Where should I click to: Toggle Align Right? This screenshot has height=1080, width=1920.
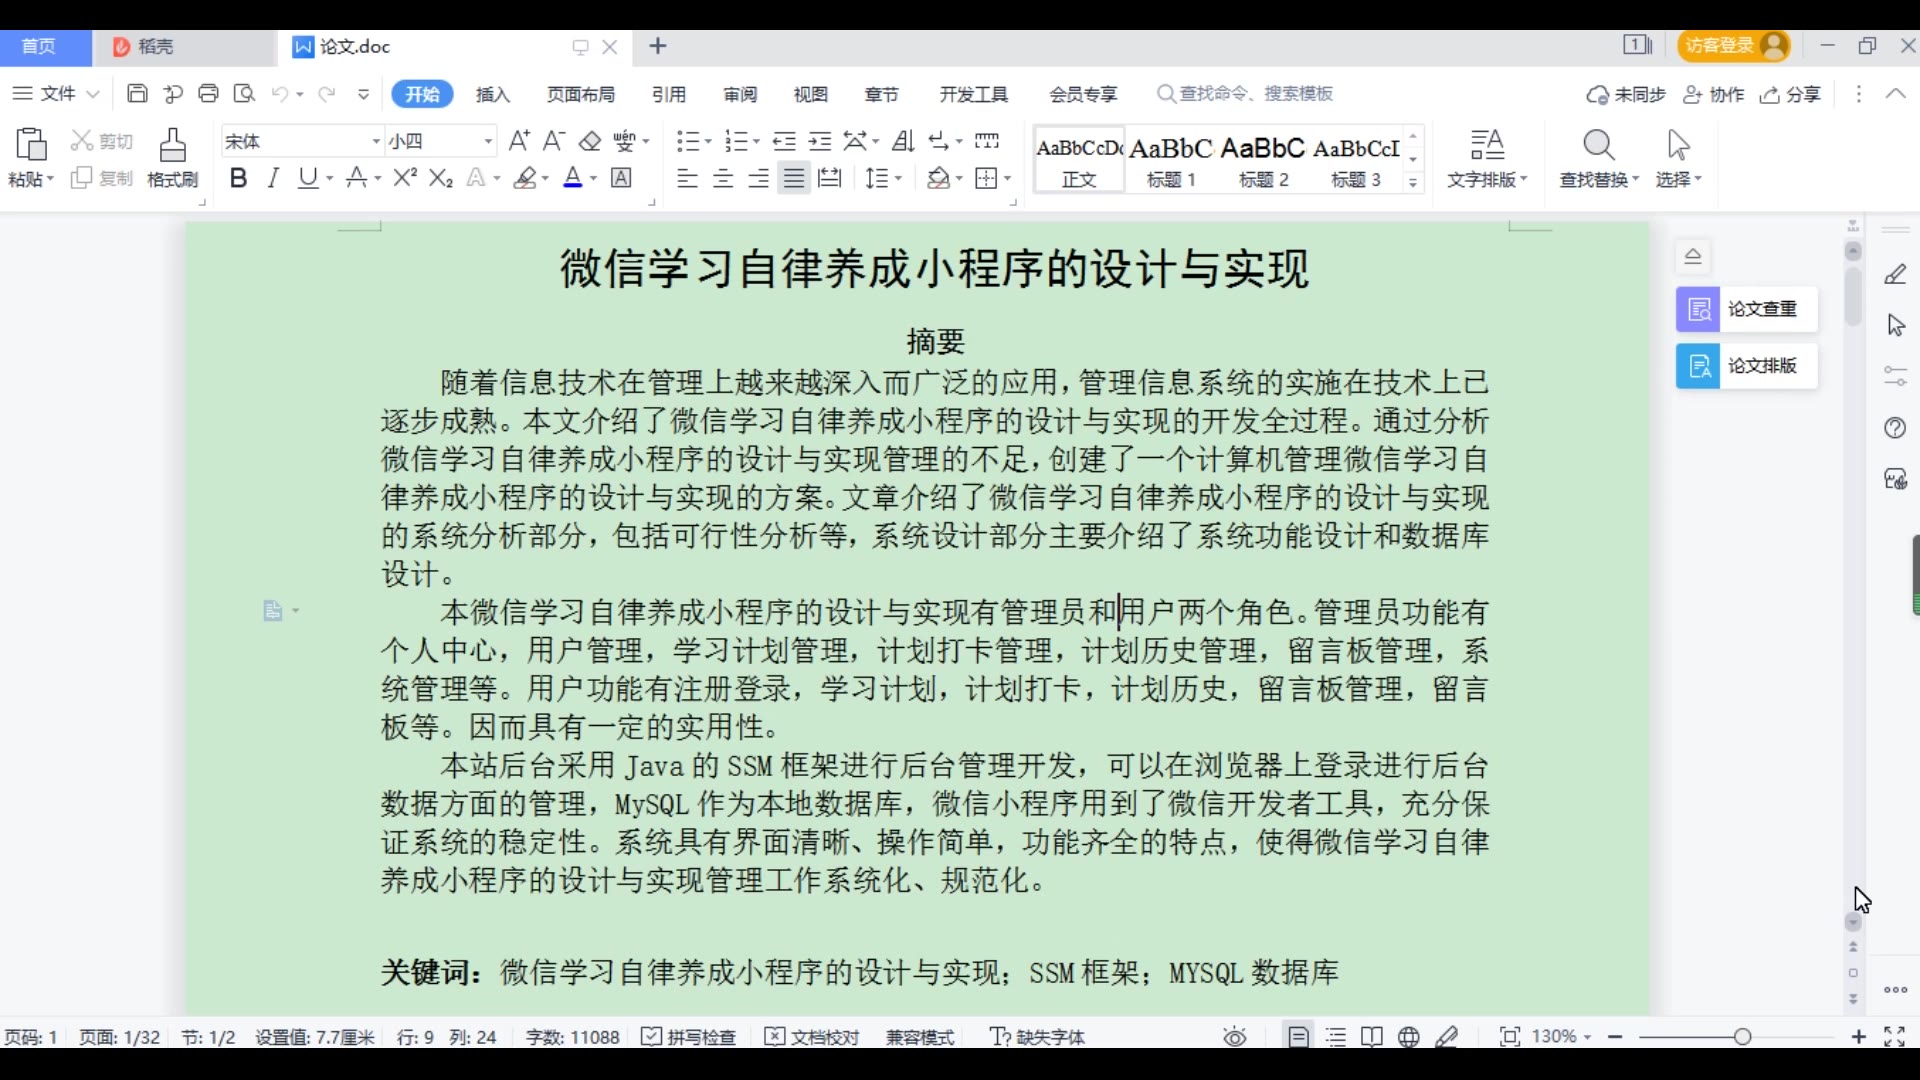(759, 178)
